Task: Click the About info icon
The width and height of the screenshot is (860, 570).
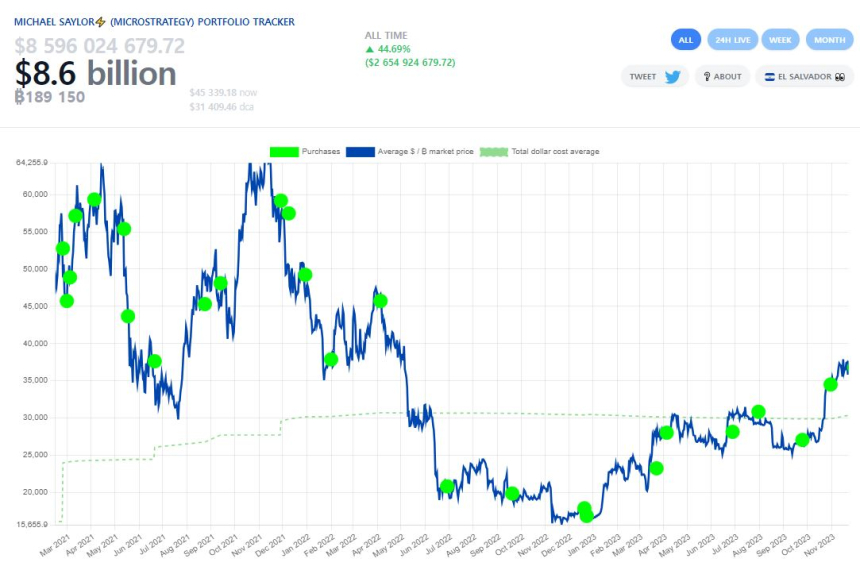Action: click(x=705, y=77)
